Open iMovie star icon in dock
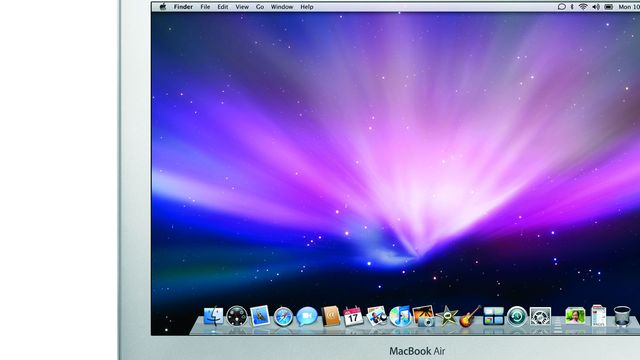Screen dimensions: 640x360 point(447,317)
